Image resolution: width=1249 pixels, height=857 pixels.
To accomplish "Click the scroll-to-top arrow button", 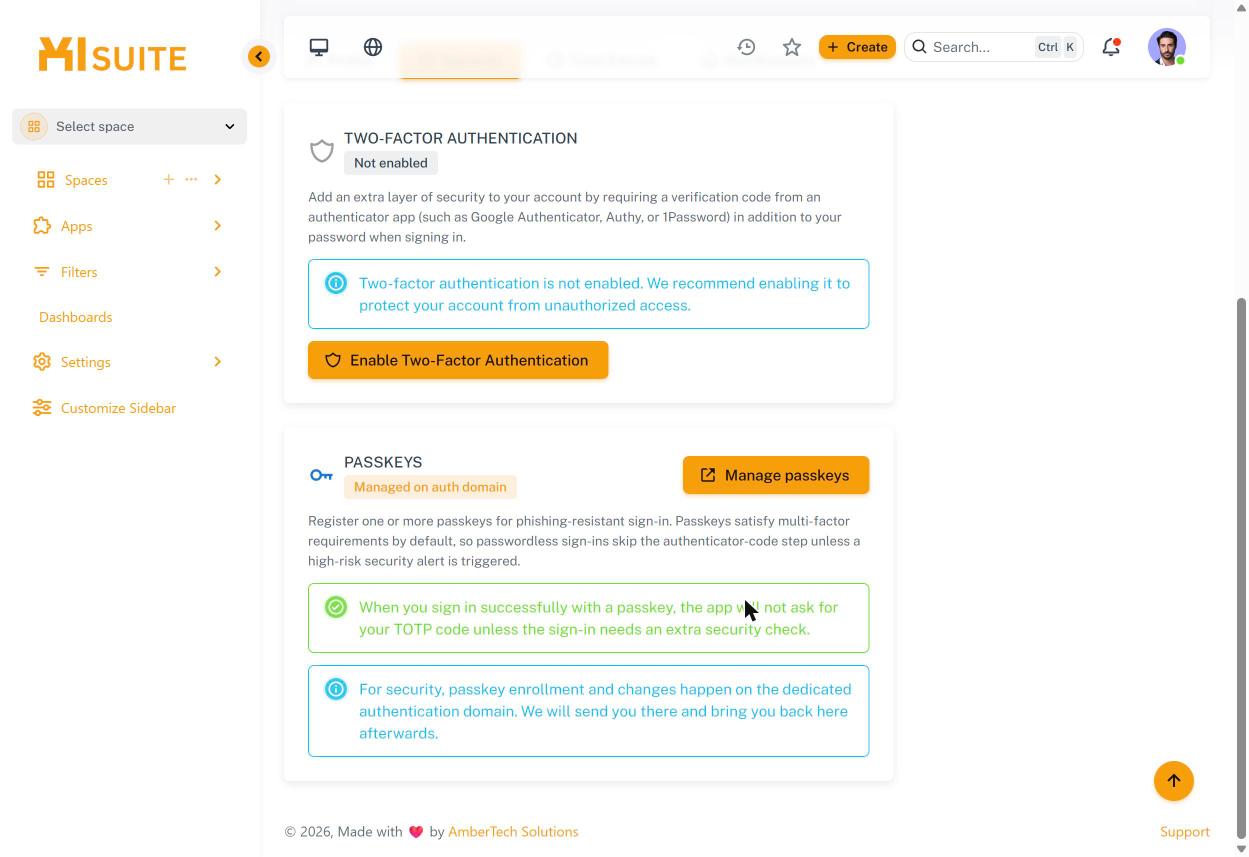I will [x=1174, y=781].
